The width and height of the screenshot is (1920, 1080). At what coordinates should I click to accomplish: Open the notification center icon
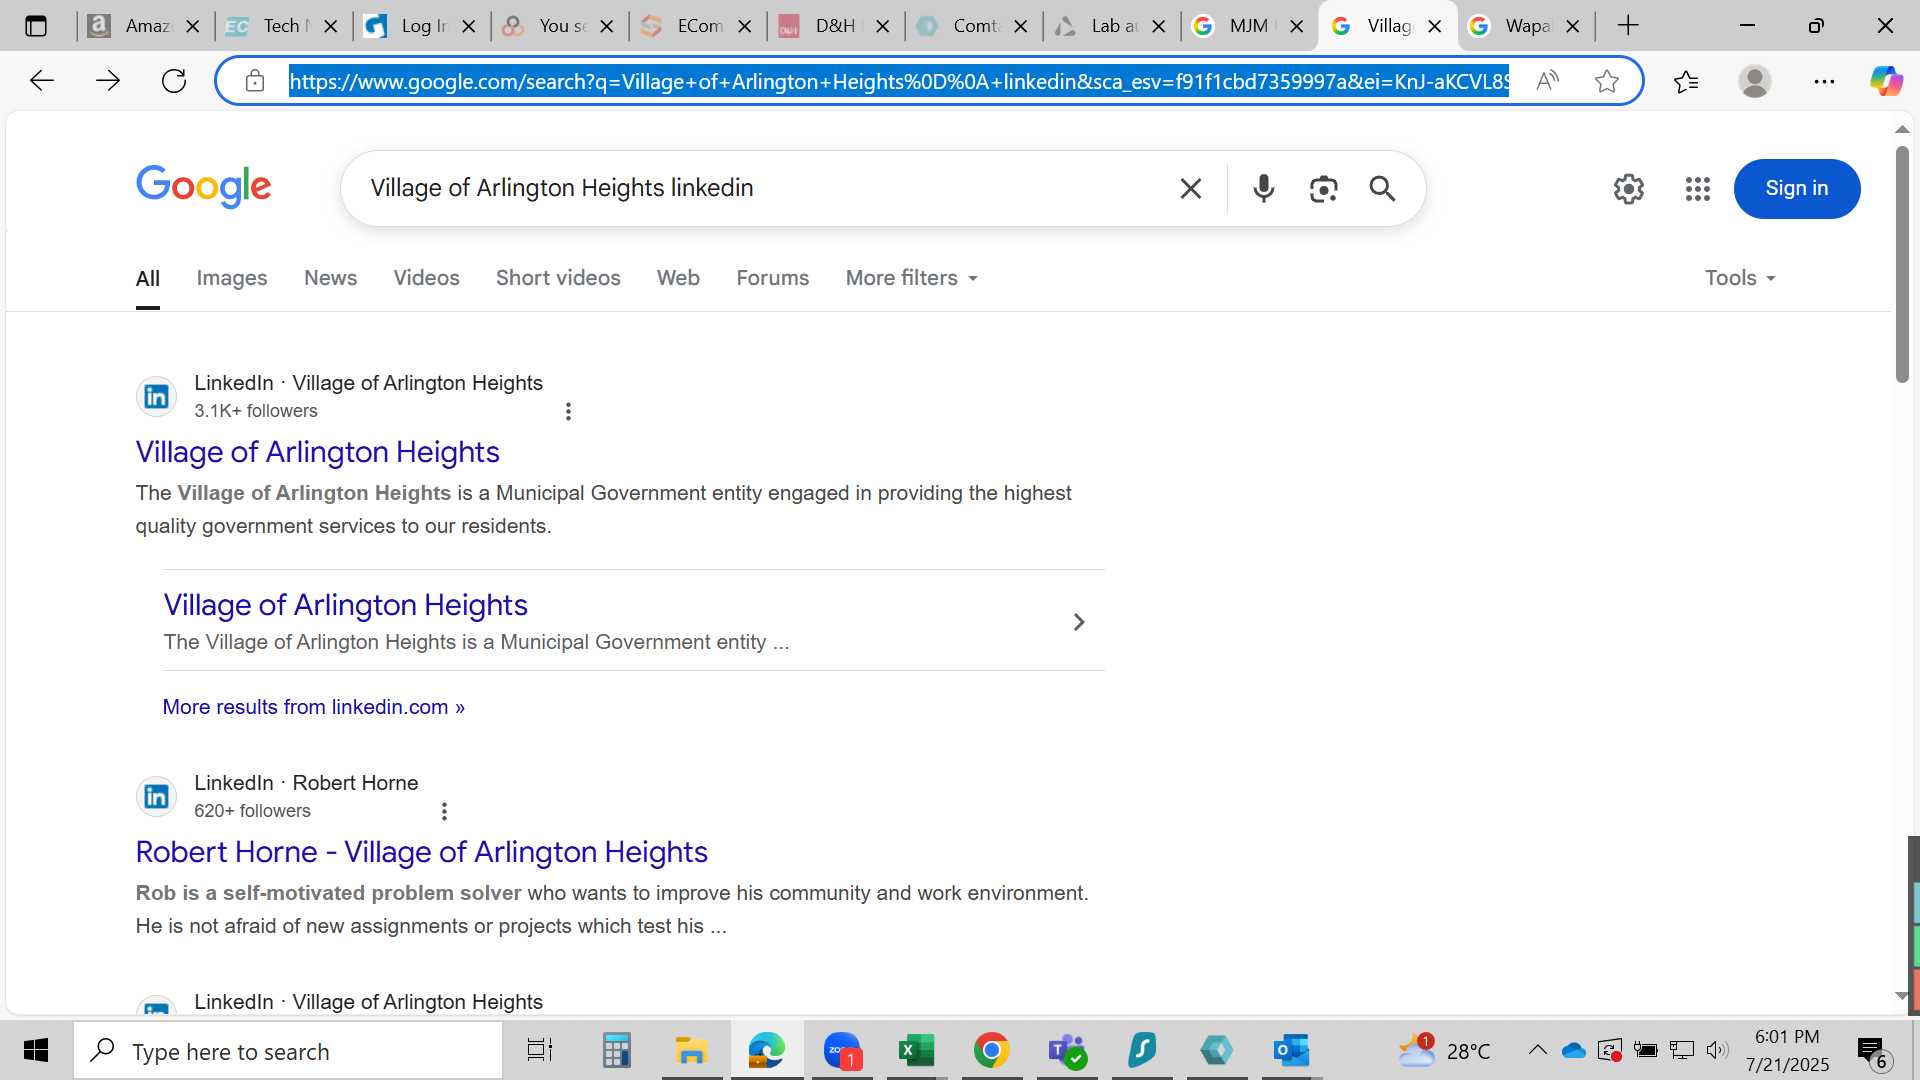pyautogui.click(x=1872, y=1051)
